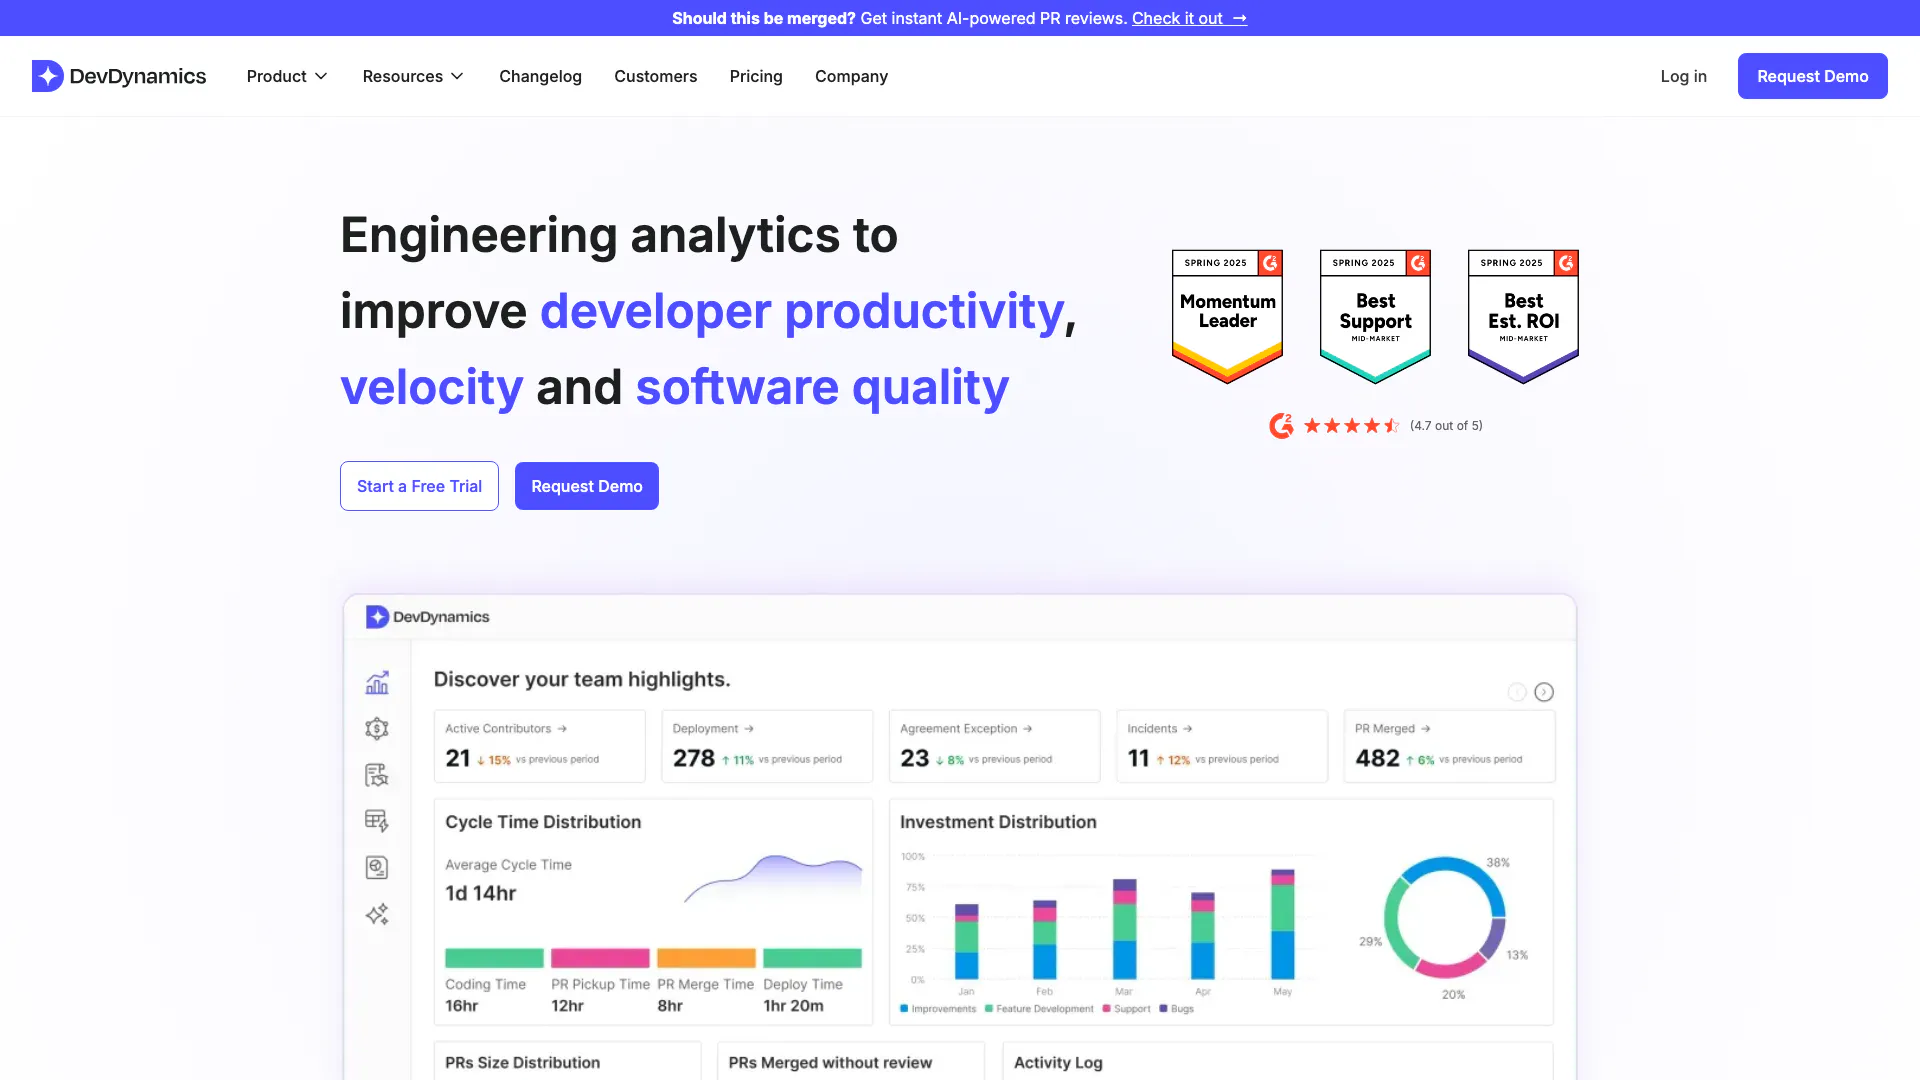
Task: Go to the Pricing page
Action: (756, 76)
